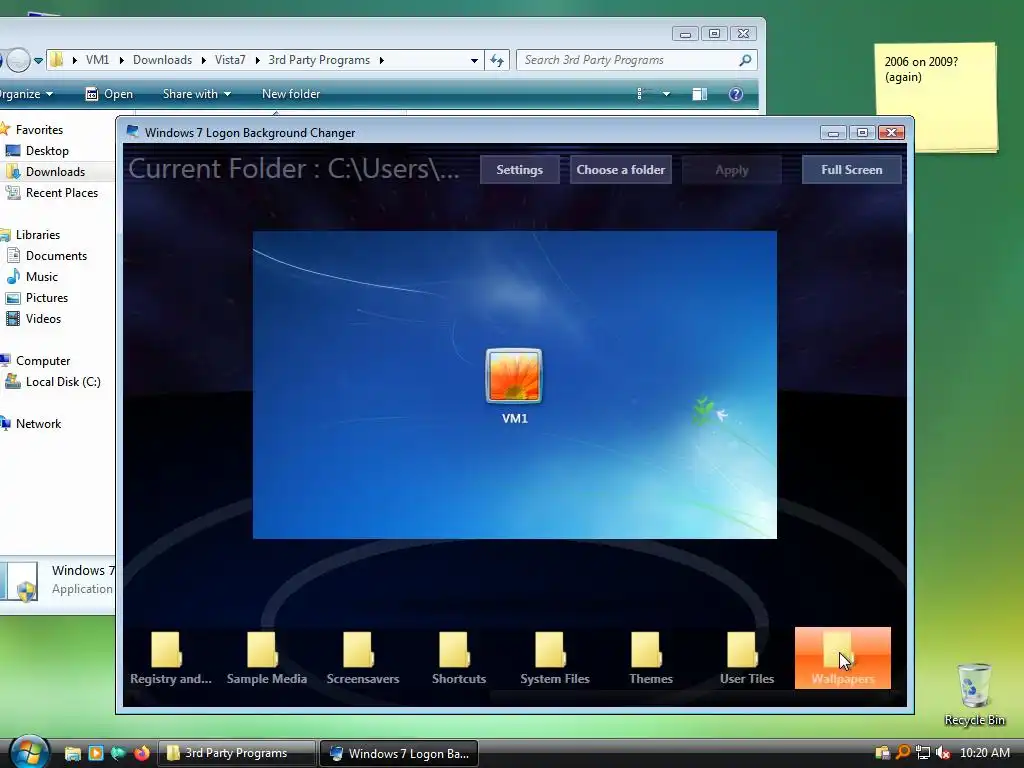Click the search magnifier icon in Explorer

click(x=745, y=60)
